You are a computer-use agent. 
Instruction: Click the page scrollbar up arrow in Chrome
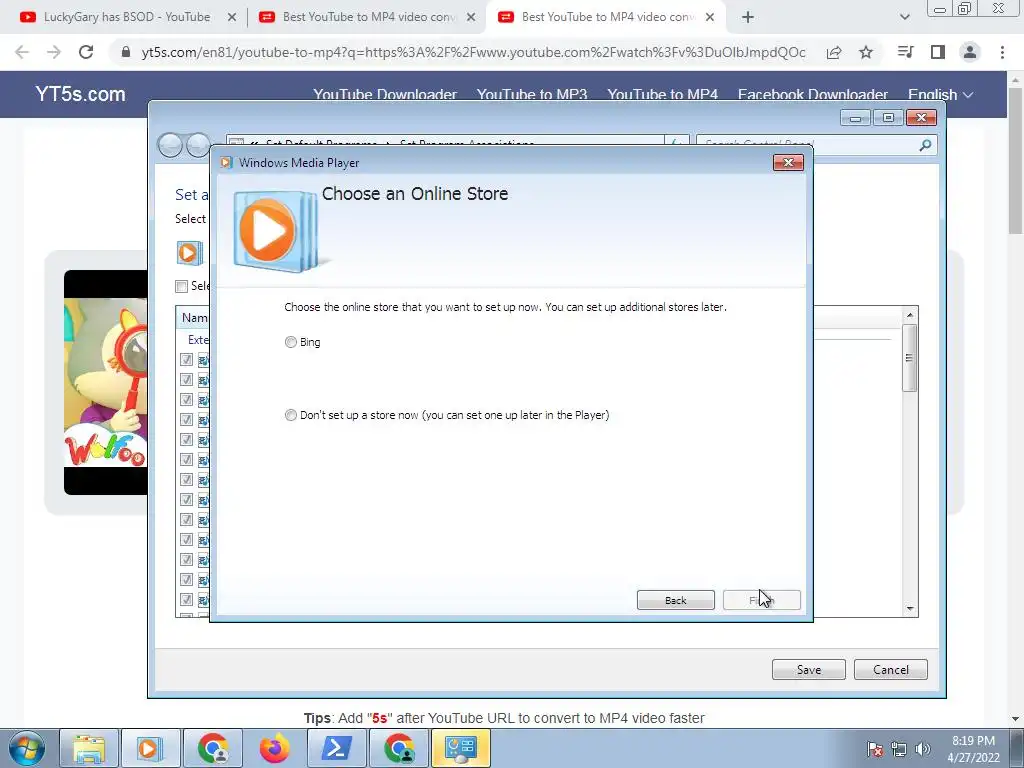1016,80
